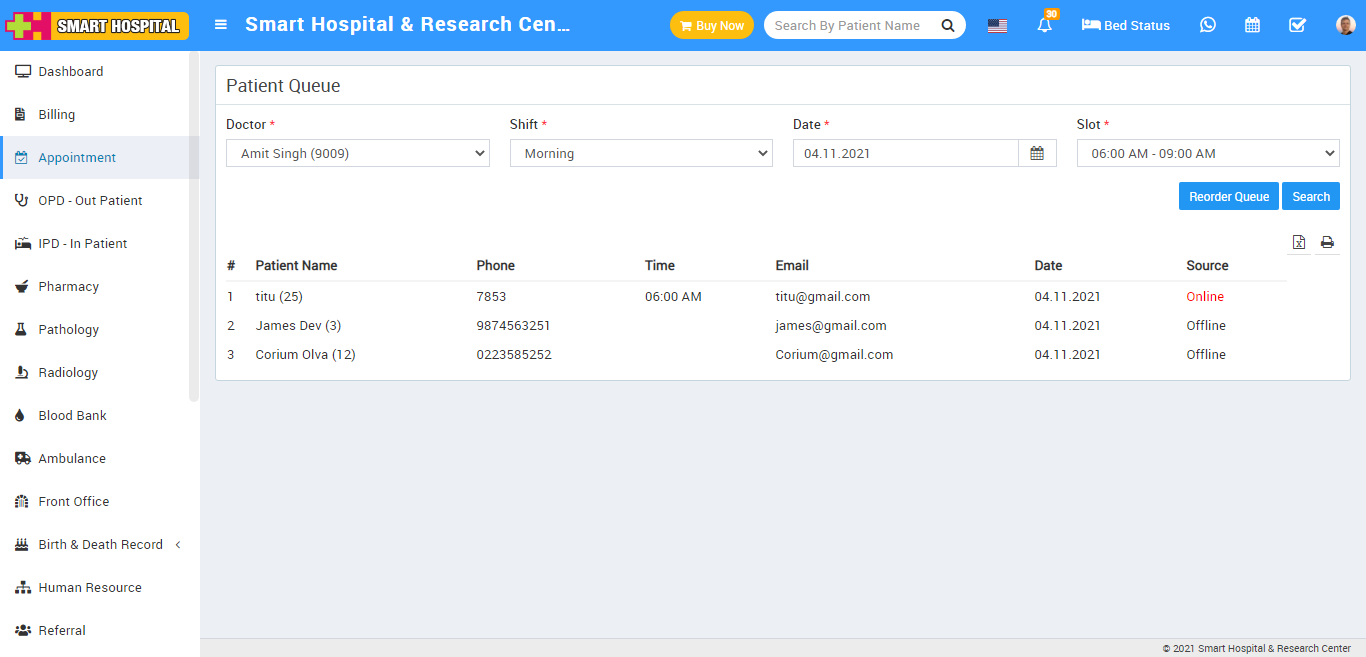Click the US flag language icon

pos(997,26)
